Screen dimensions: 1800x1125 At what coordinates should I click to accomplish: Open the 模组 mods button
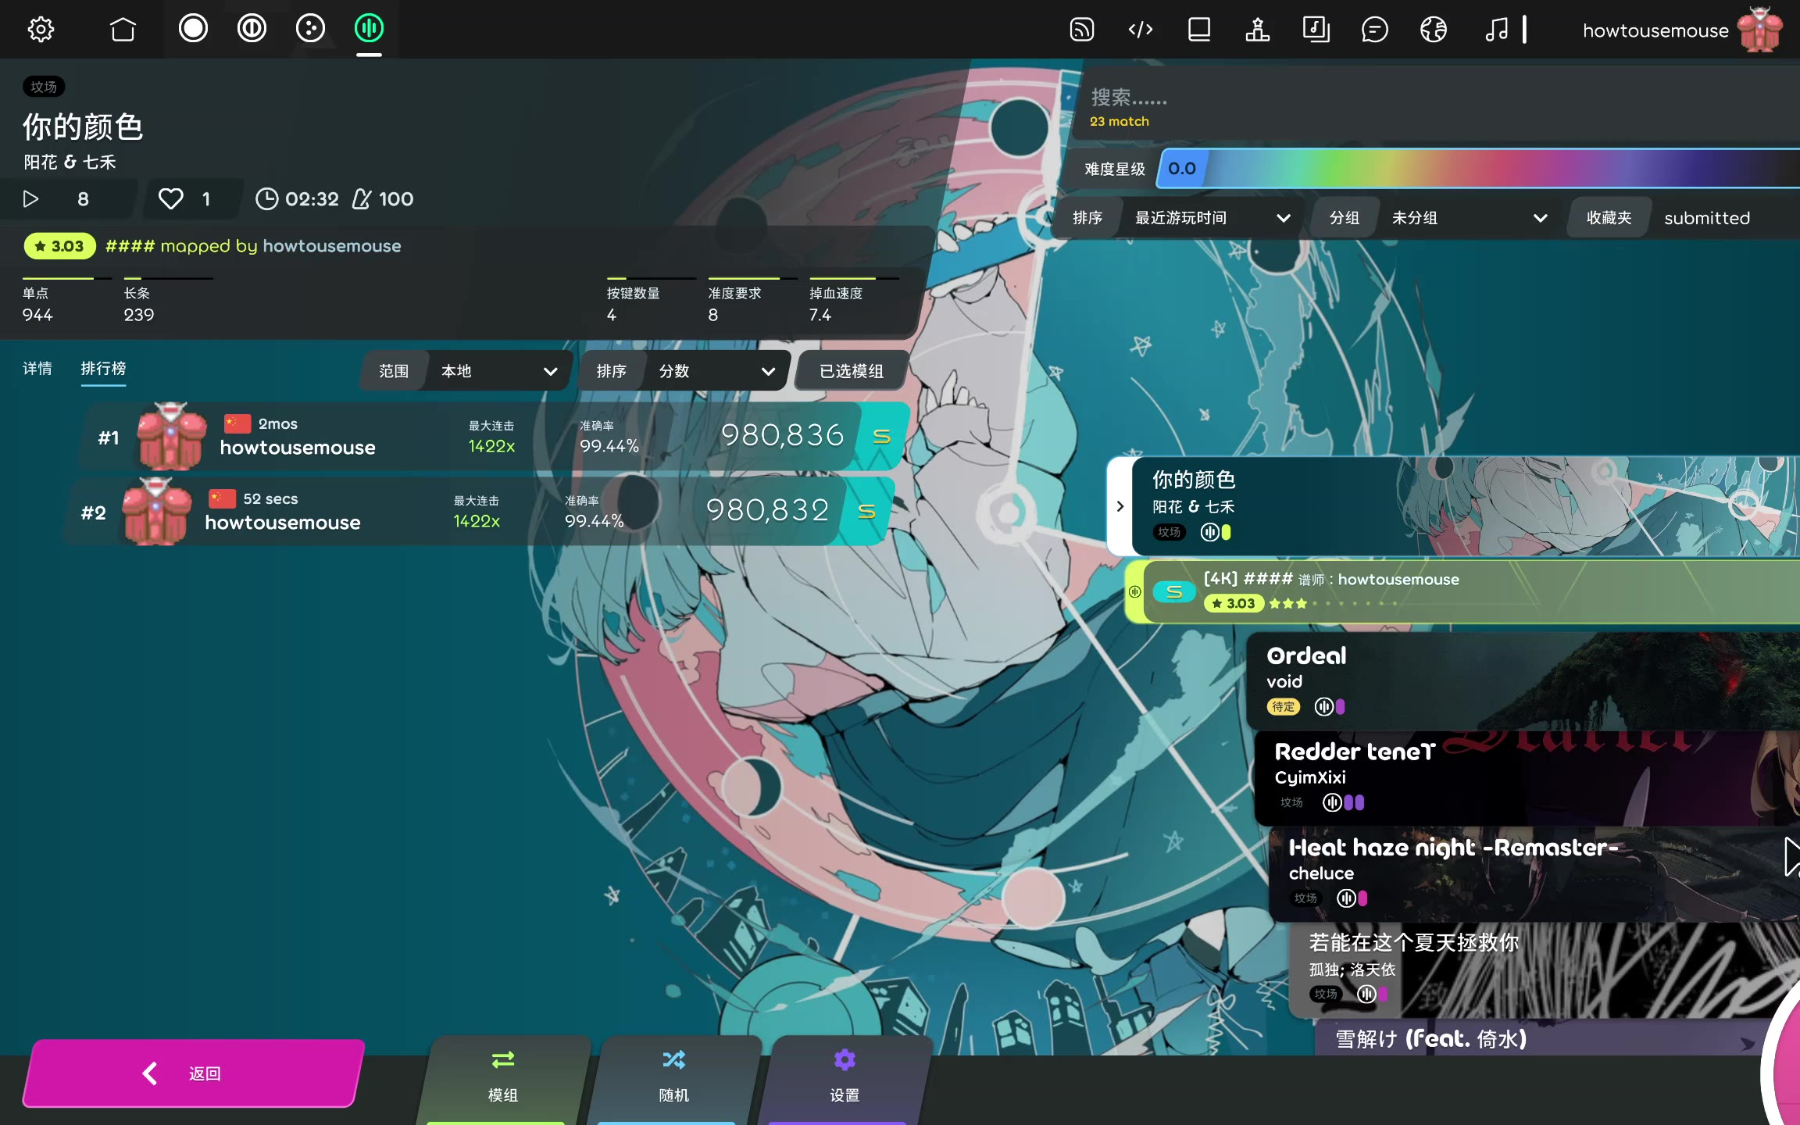[x=503, y=1080]
